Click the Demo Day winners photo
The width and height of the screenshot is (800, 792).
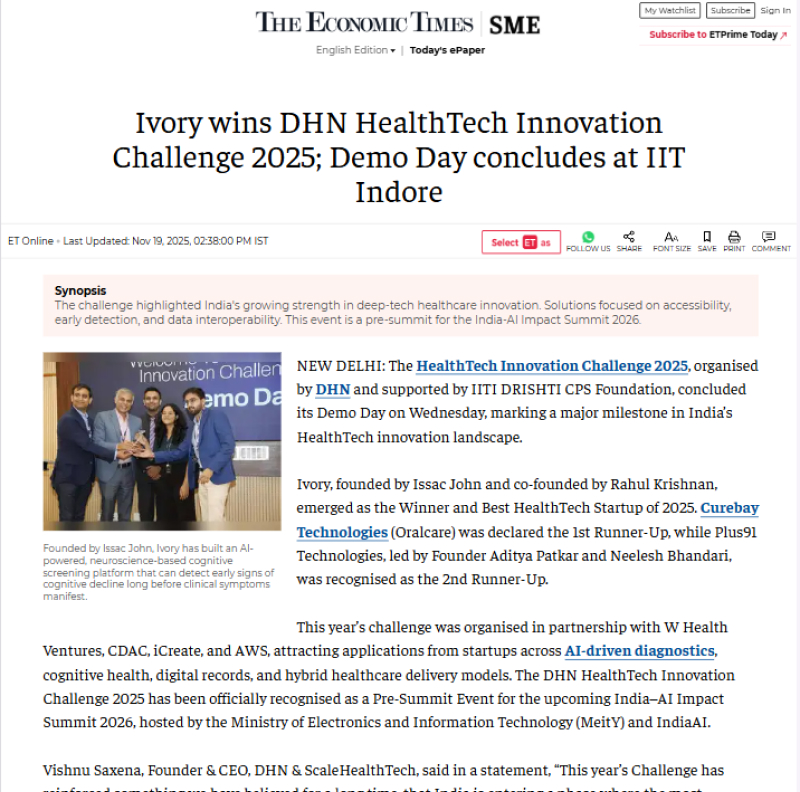tap(162, 441)
